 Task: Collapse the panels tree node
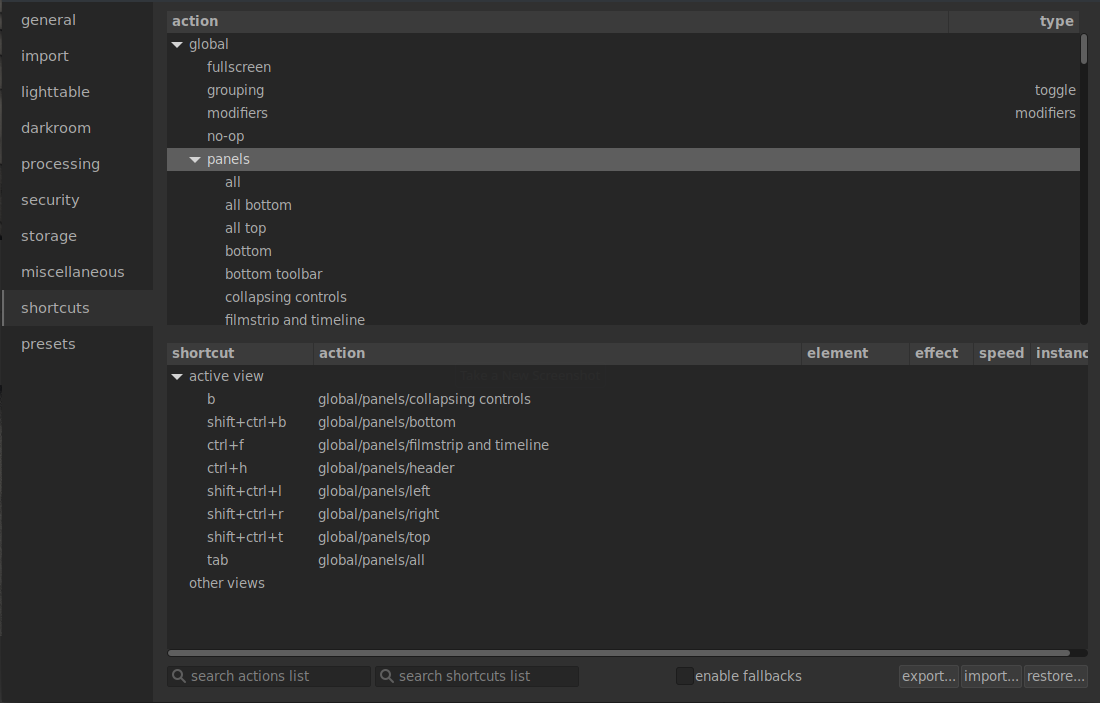(x=195, y=160)
